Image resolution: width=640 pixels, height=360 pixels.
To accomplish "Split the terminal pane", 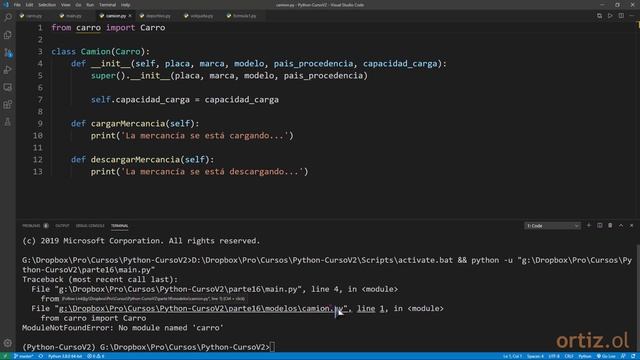I will (600, 225).
